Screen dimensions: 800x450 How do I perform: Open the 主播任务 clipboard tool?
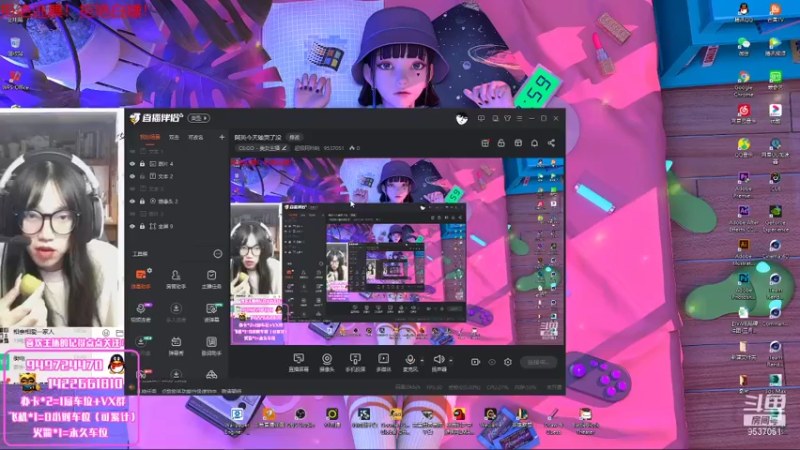[x=211, y=279]
